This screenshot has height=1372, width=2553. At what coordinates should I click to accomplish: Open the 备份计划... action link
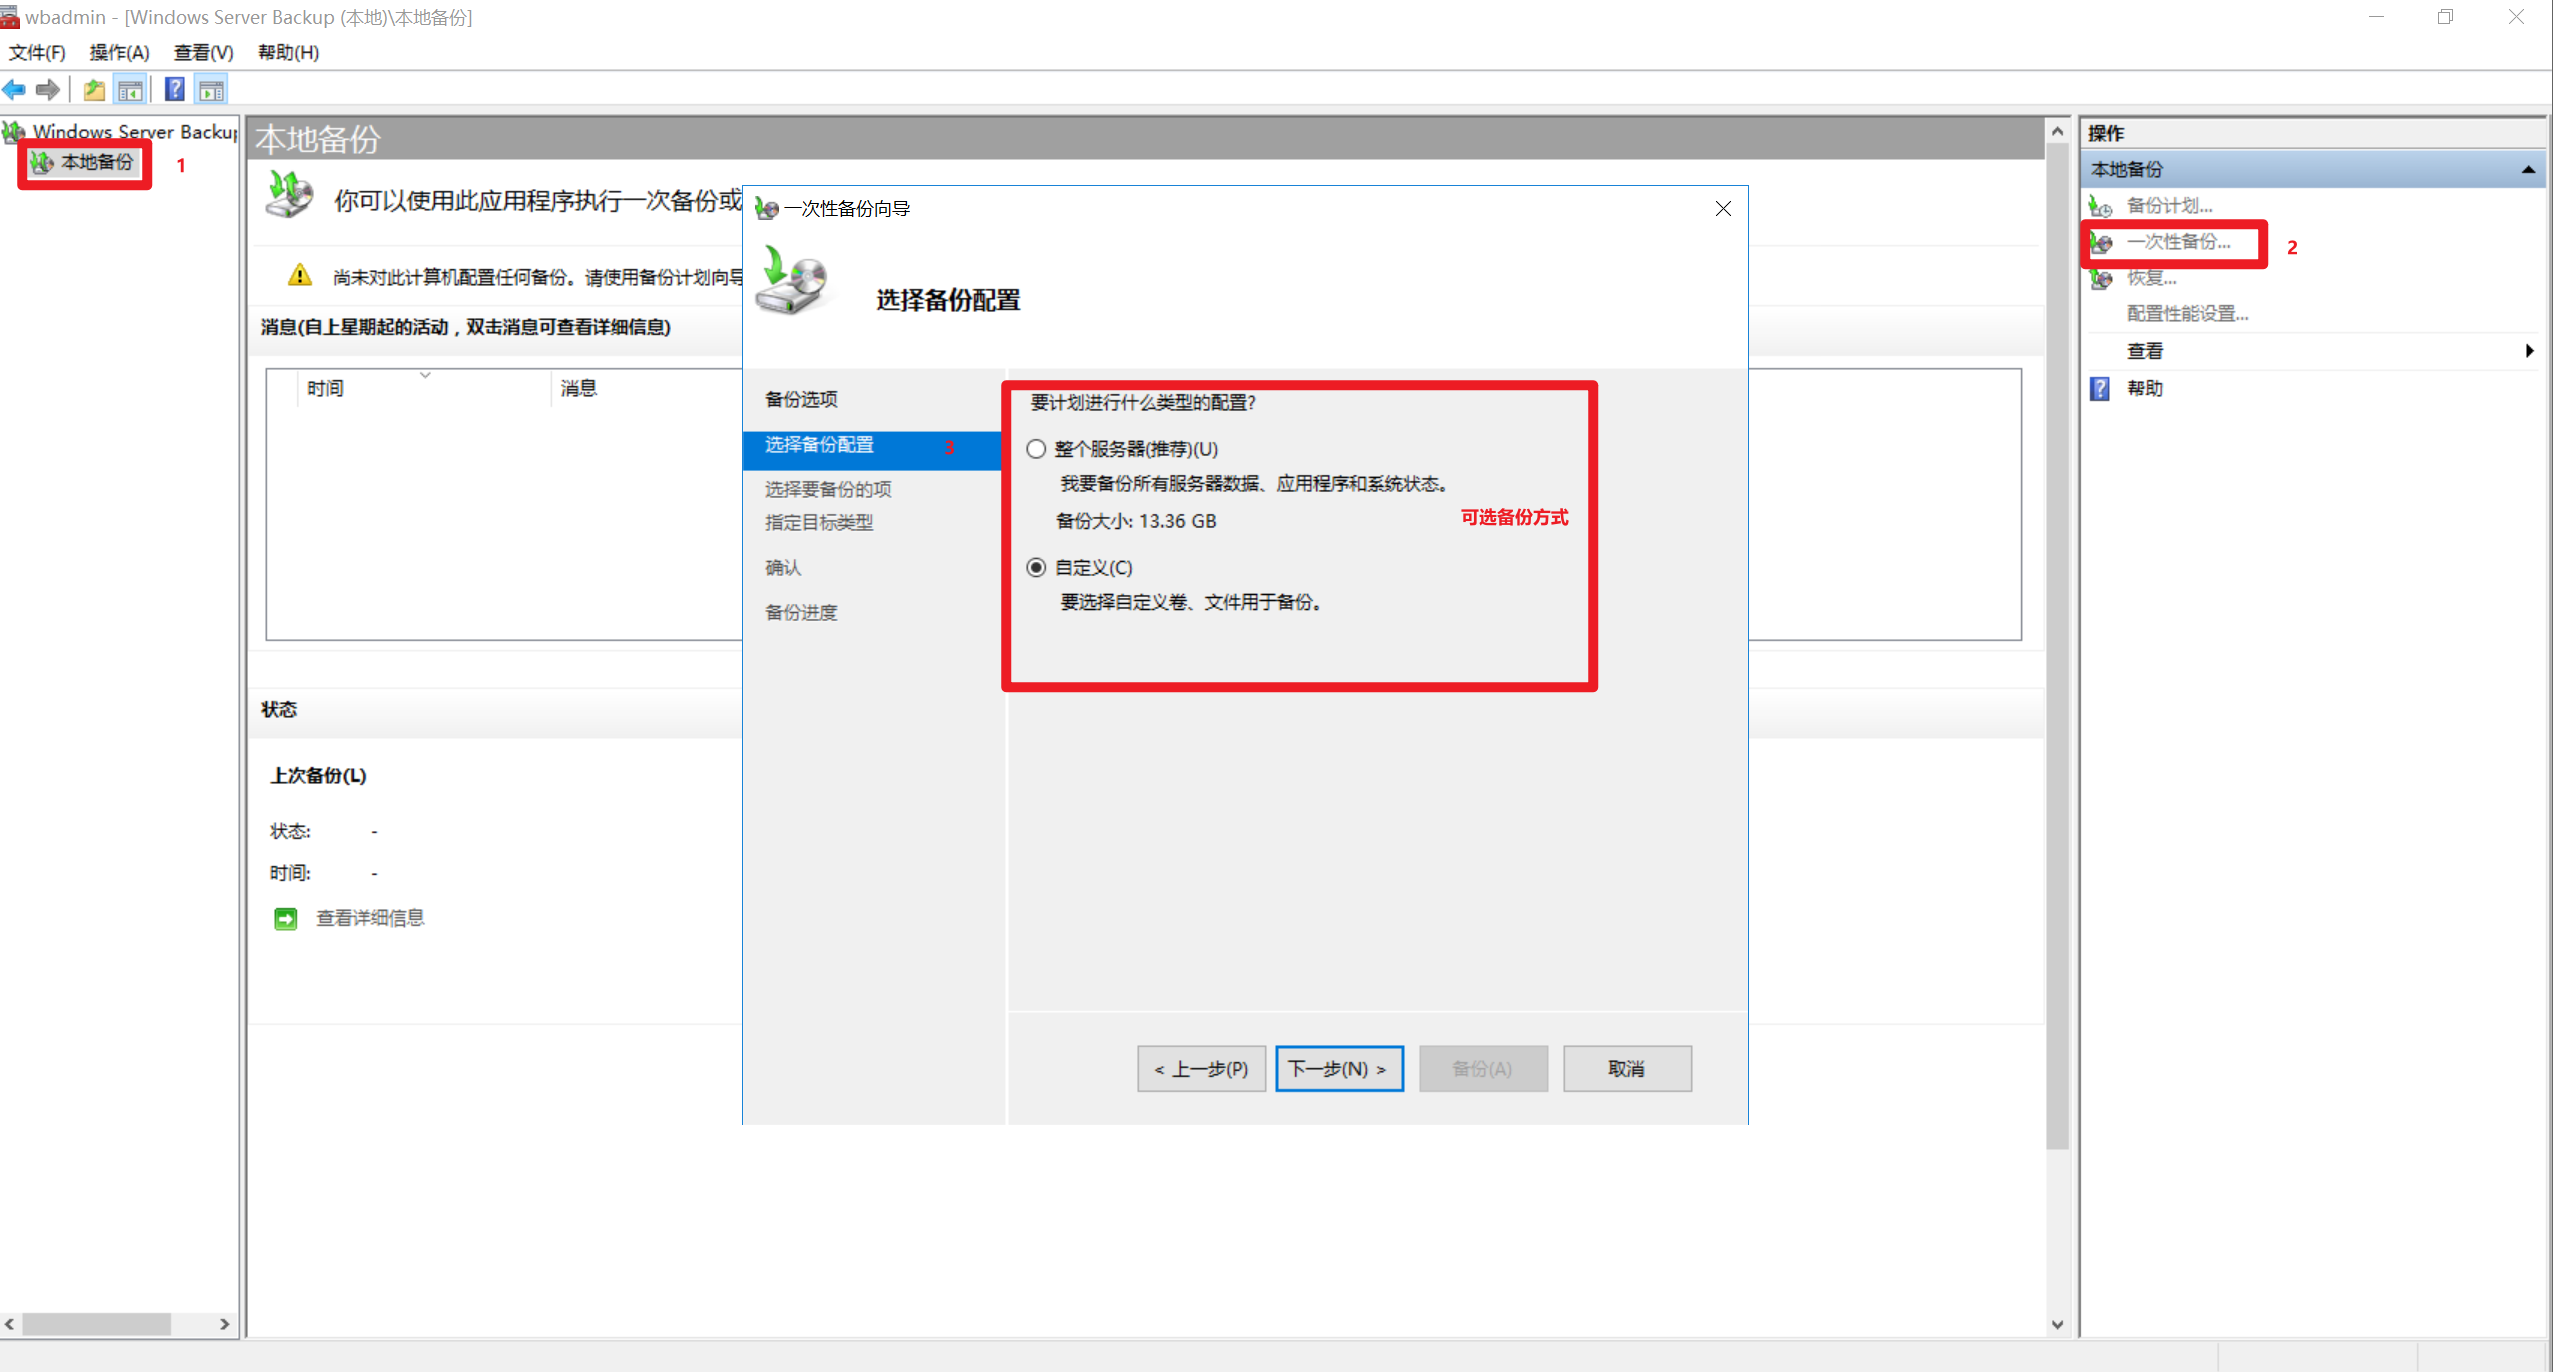point(2168,205)
